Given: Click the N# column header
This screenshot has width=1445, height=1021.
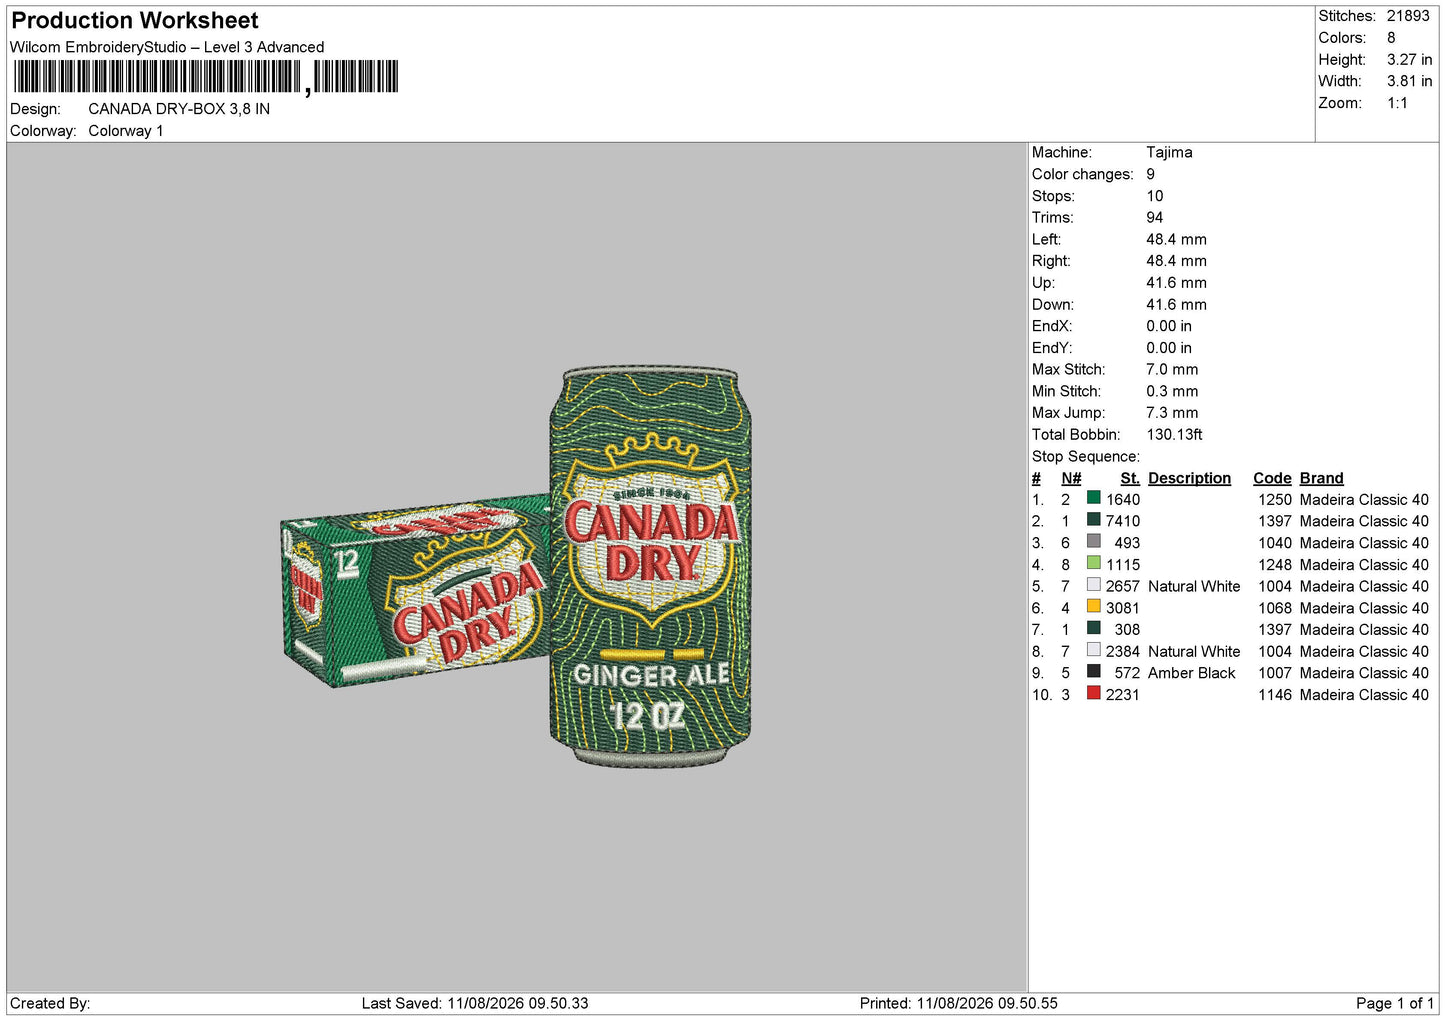Looking at the screenshot, I should pyautogui.click(x=1071, y=478).
